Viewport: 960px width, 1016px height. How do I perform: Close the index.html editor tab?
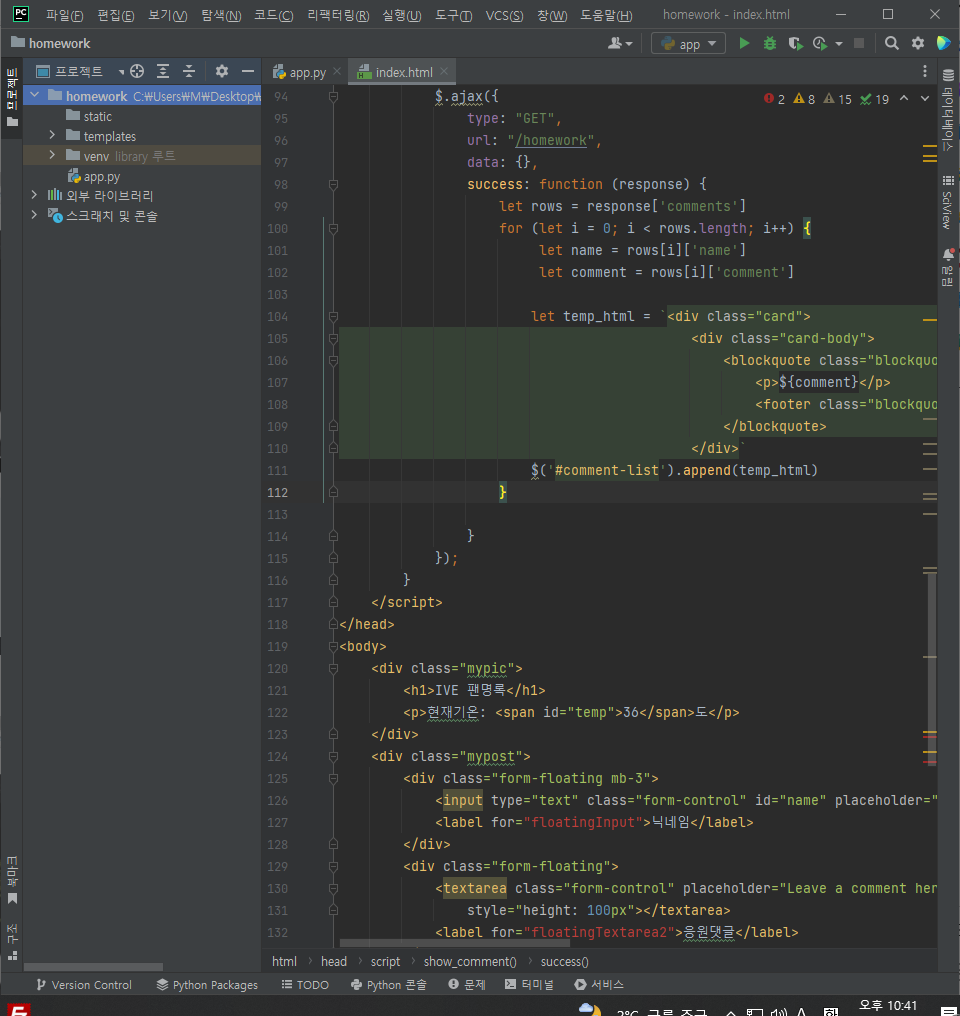pos(444,71)
